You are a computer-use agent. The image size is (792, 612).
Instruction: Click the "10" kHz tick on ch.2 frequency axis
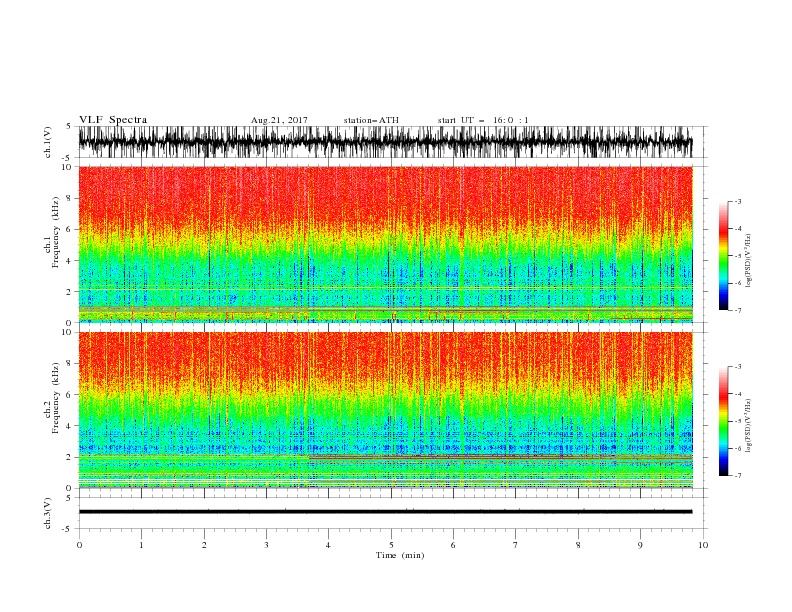[68, 332]
